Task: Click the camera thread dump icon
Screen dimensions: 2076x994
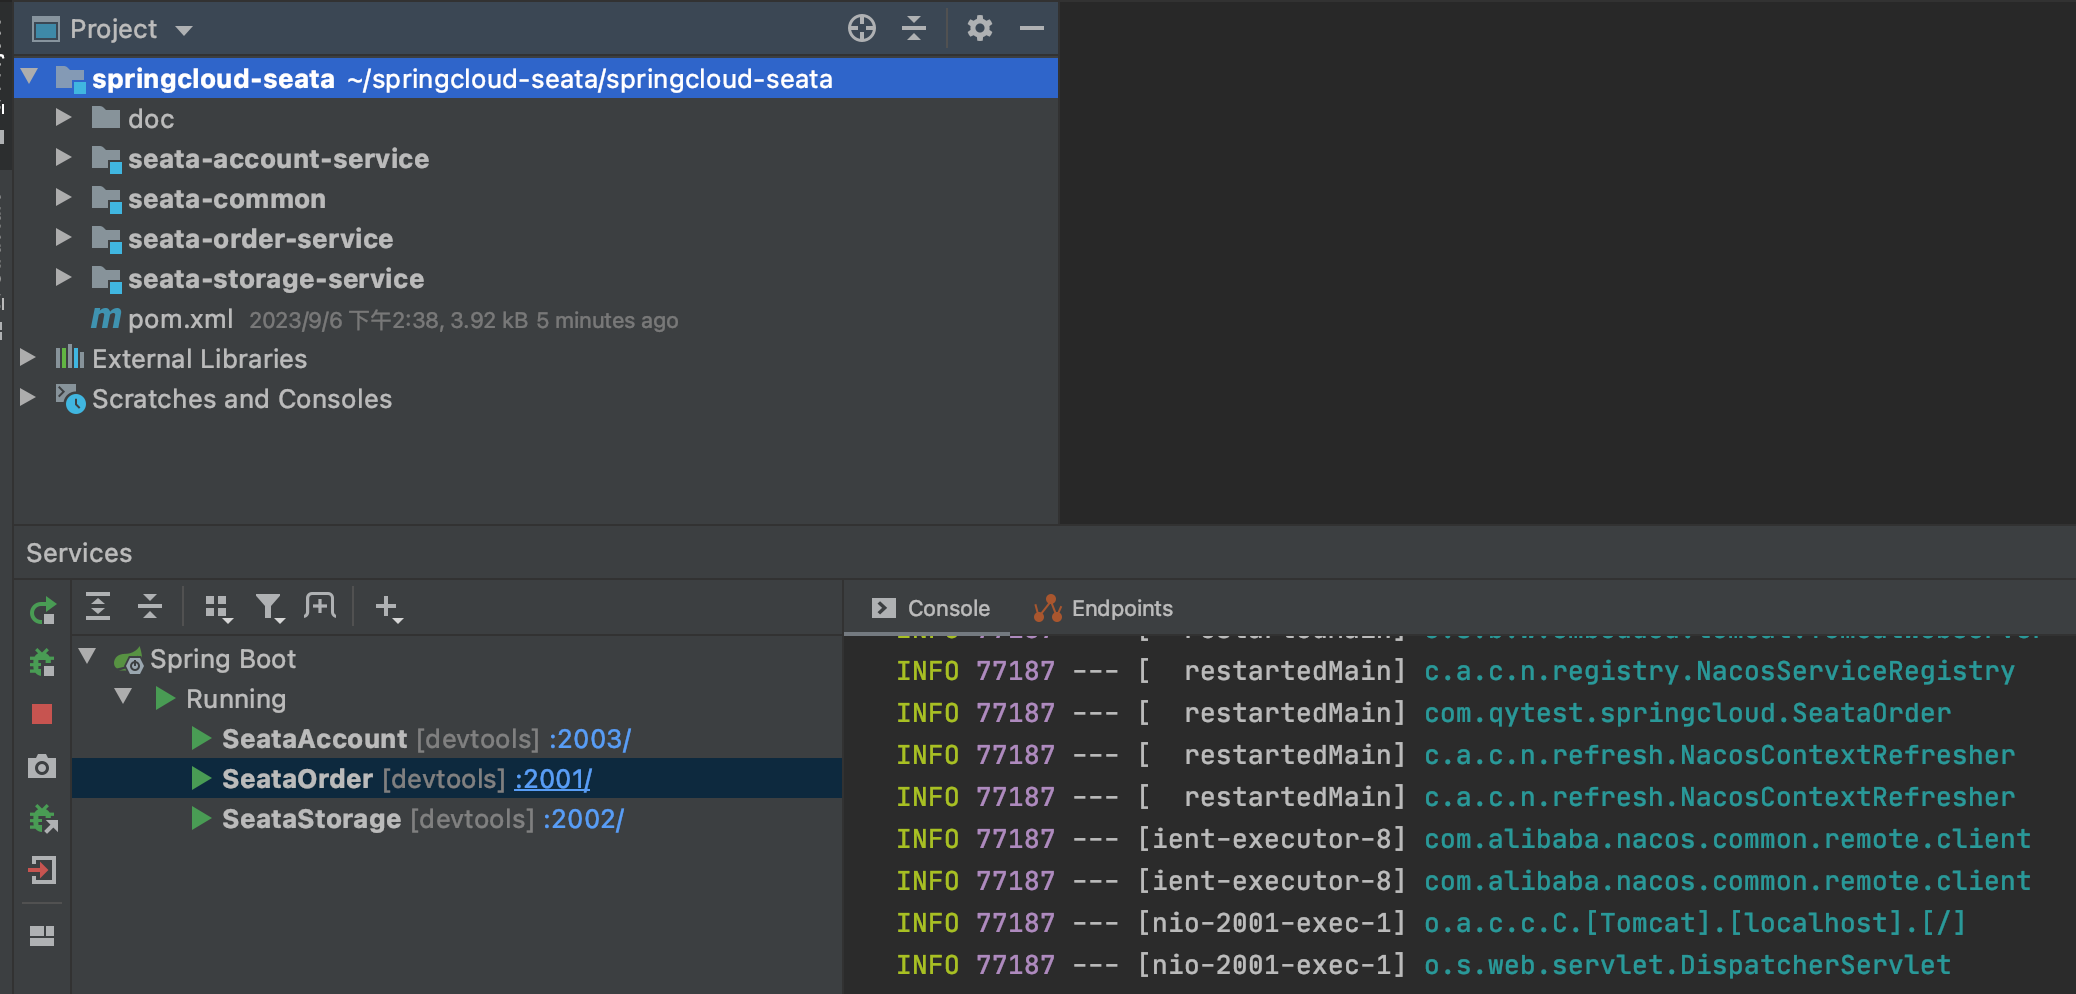Action: 42,767
